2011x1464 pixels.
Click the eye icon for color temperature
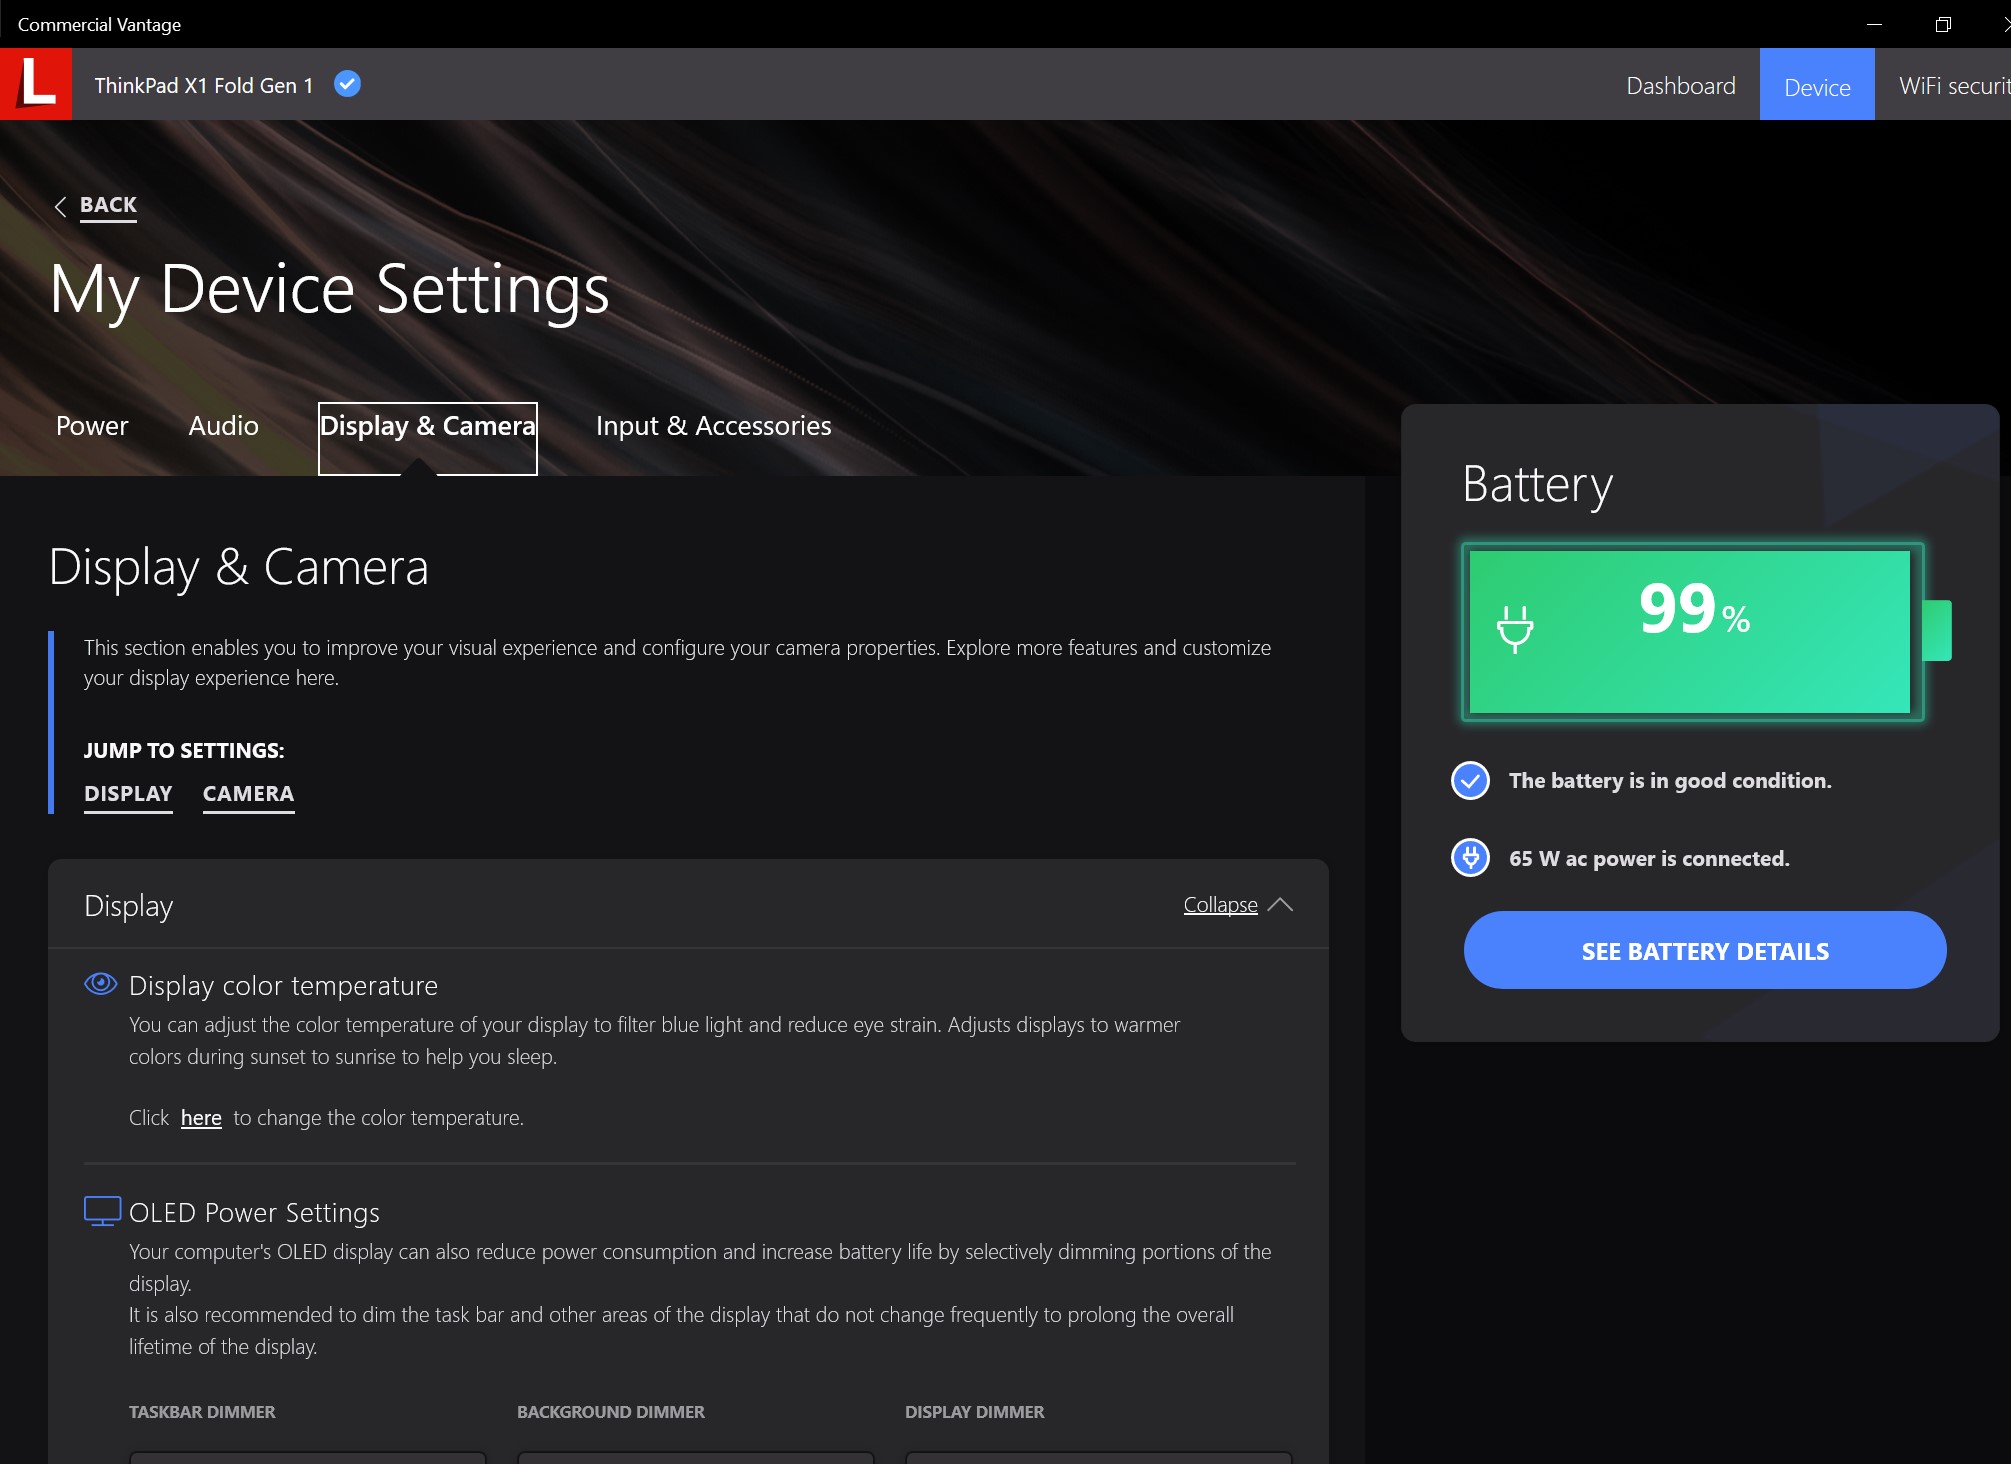click(100, 984)
